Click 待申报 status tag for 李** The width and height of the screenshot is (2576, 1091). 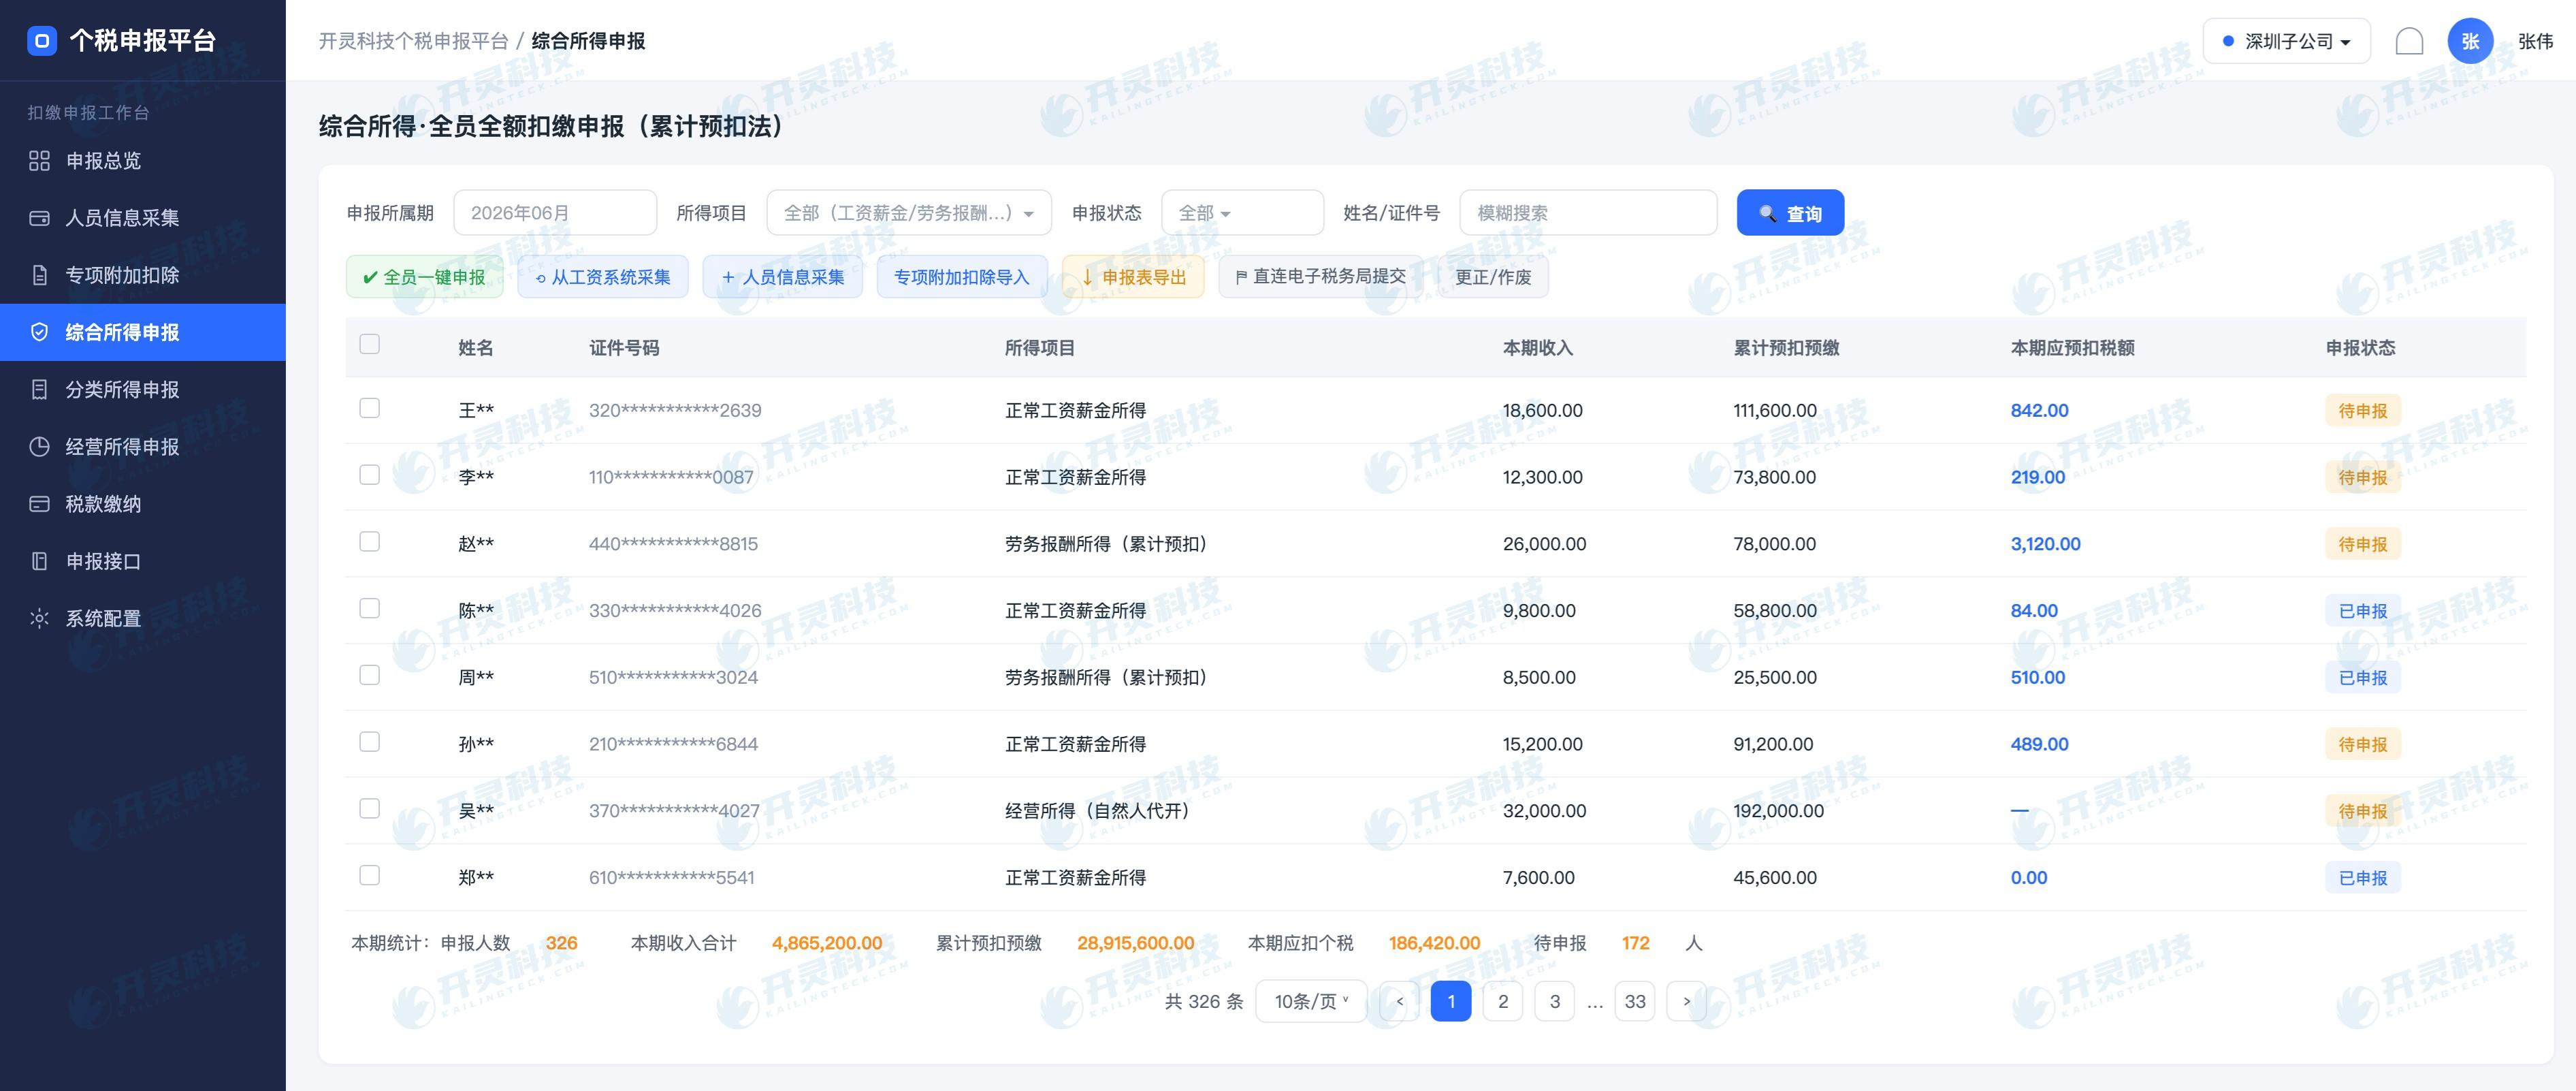click(x=2362, y=477)
